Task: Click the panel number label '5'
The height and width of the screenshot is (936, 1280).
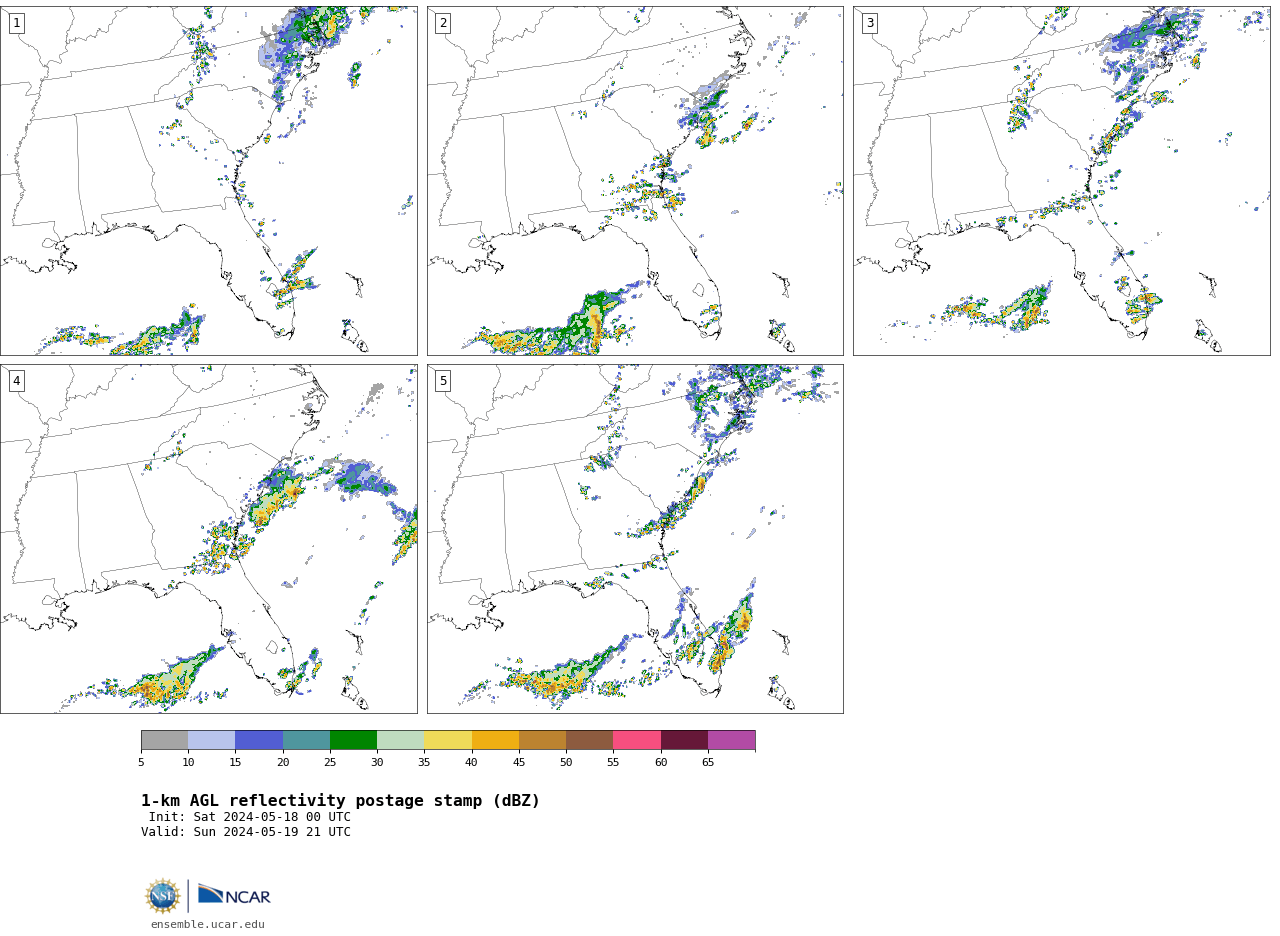Action: (x=443, y=381)
